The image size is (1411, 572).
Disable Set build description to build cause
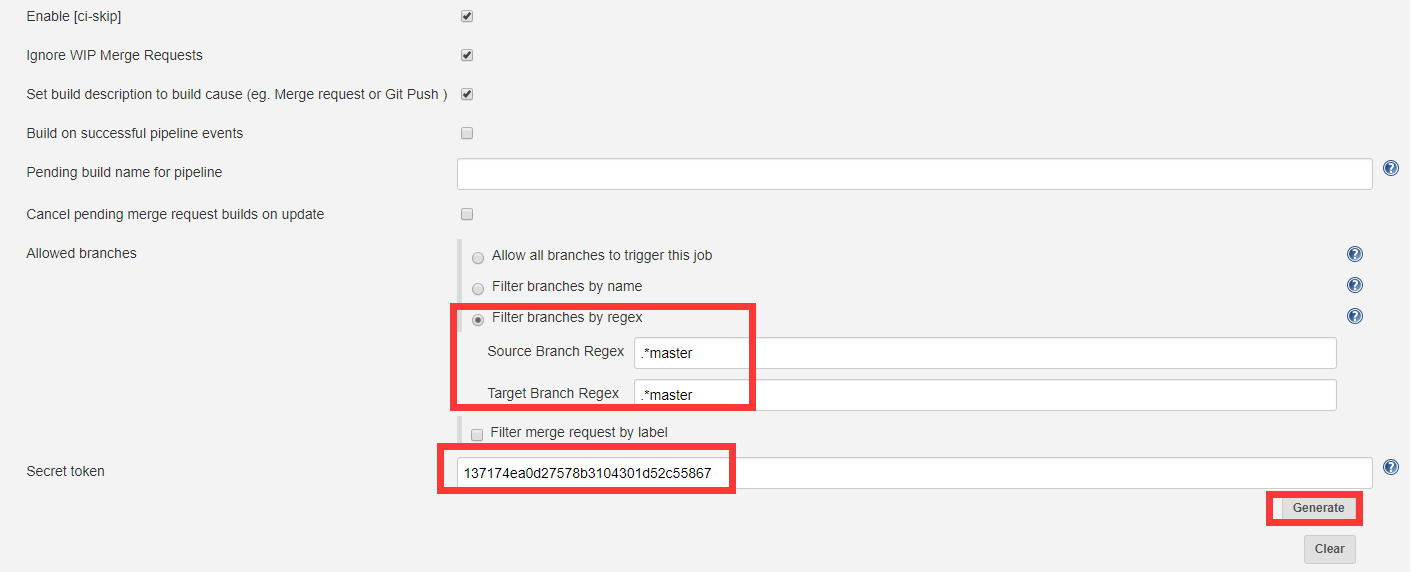(x=467, y=95)
